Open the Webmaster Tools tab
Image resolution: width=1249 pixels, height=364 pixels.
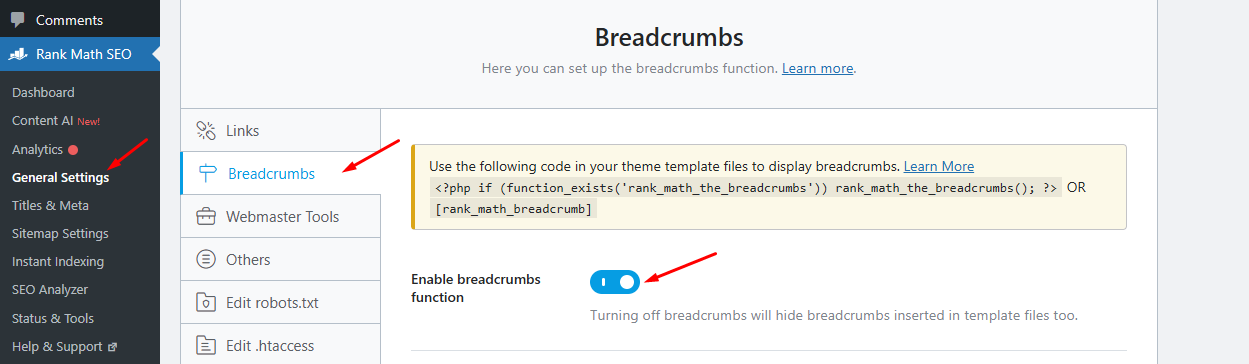point(281,216)
